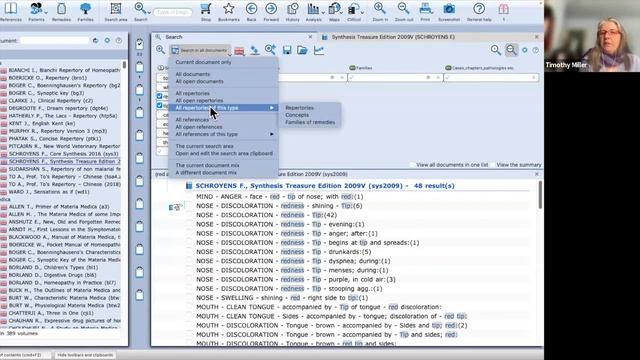This screenshot has height=360, width=640.
Task: Open Critical dropdown arrow in toolbar
Action: click(x=362, y=13)
